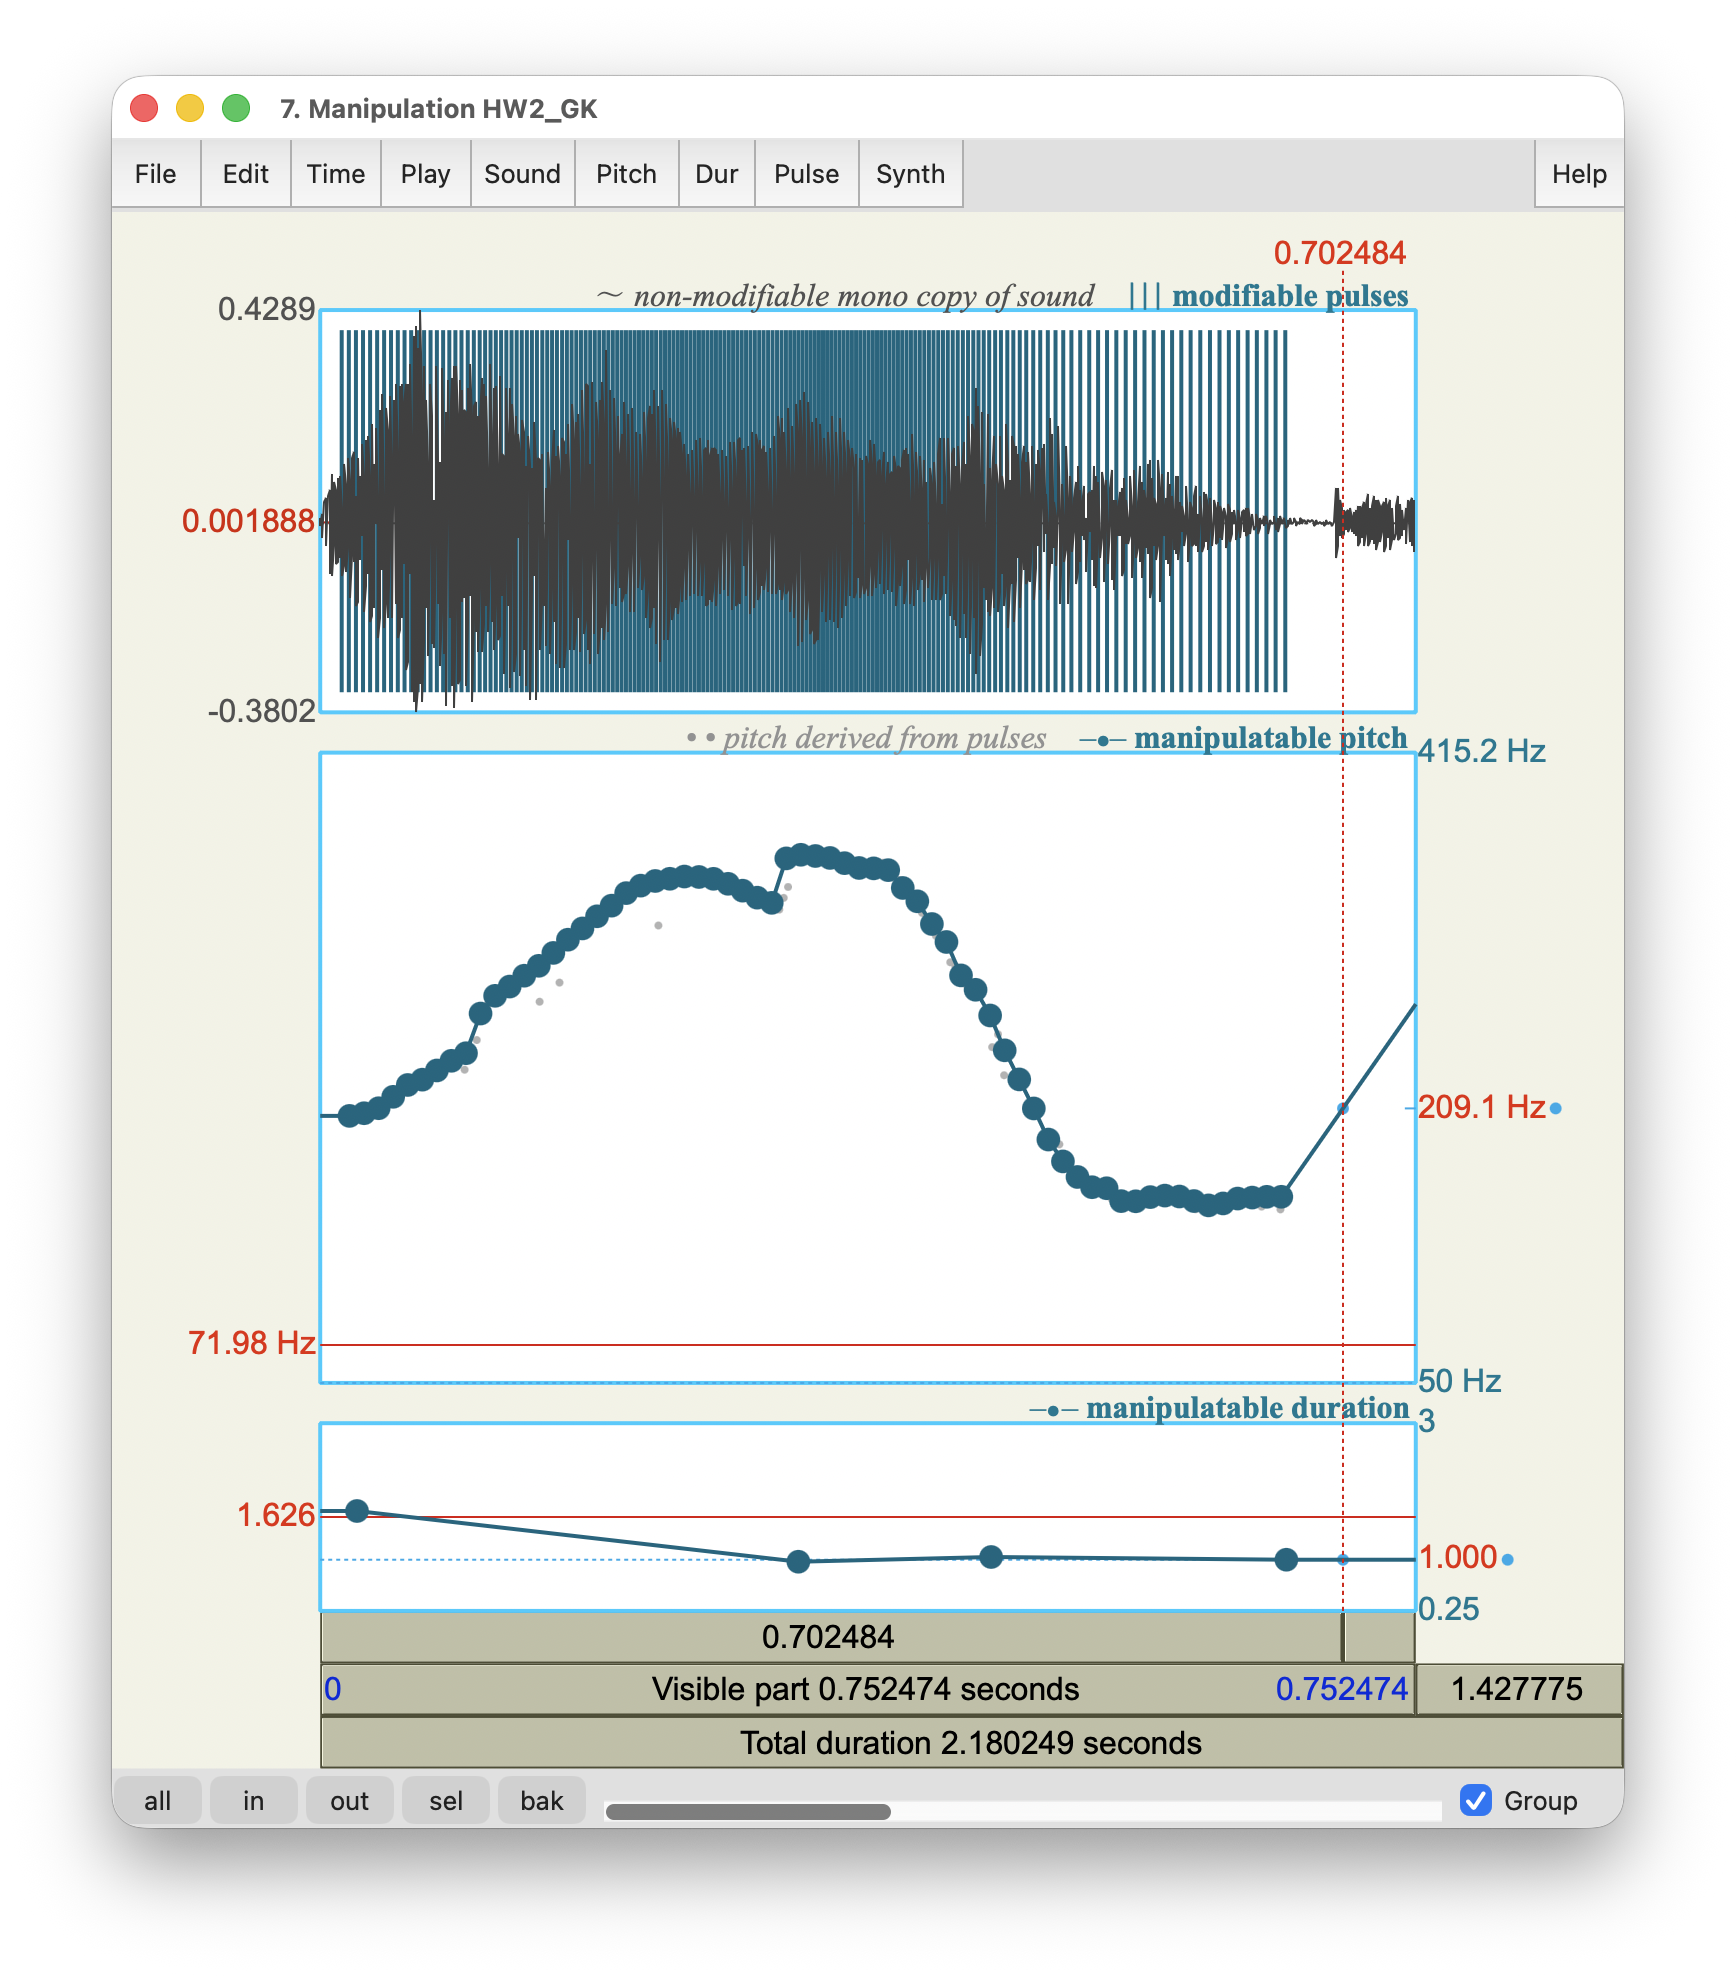The height and width of the screenshot is (1976, 1736).
Task: Zoom to selection with 'sel' button
Action: tap(445, 1800)
